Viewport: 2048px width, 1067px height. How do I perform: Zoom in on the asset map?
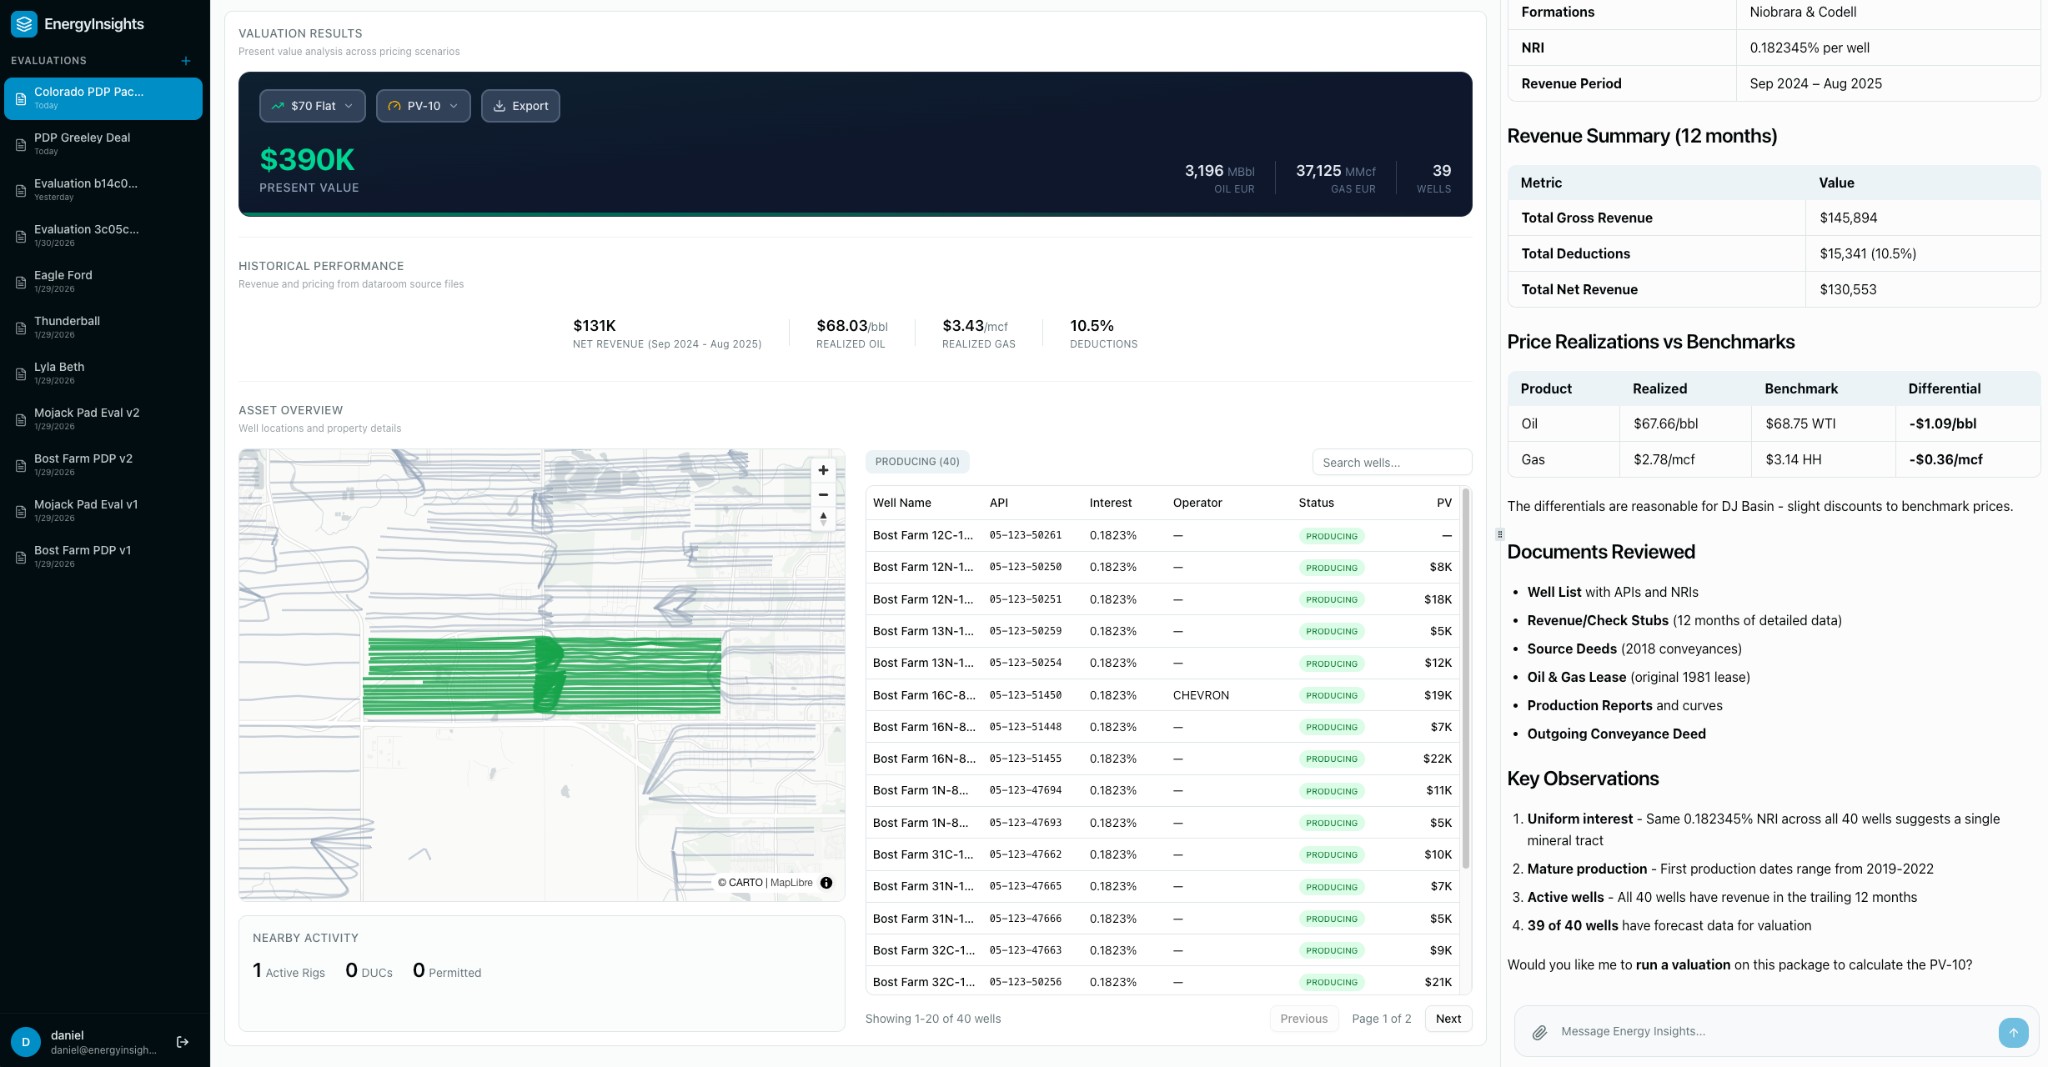point(823,470)
